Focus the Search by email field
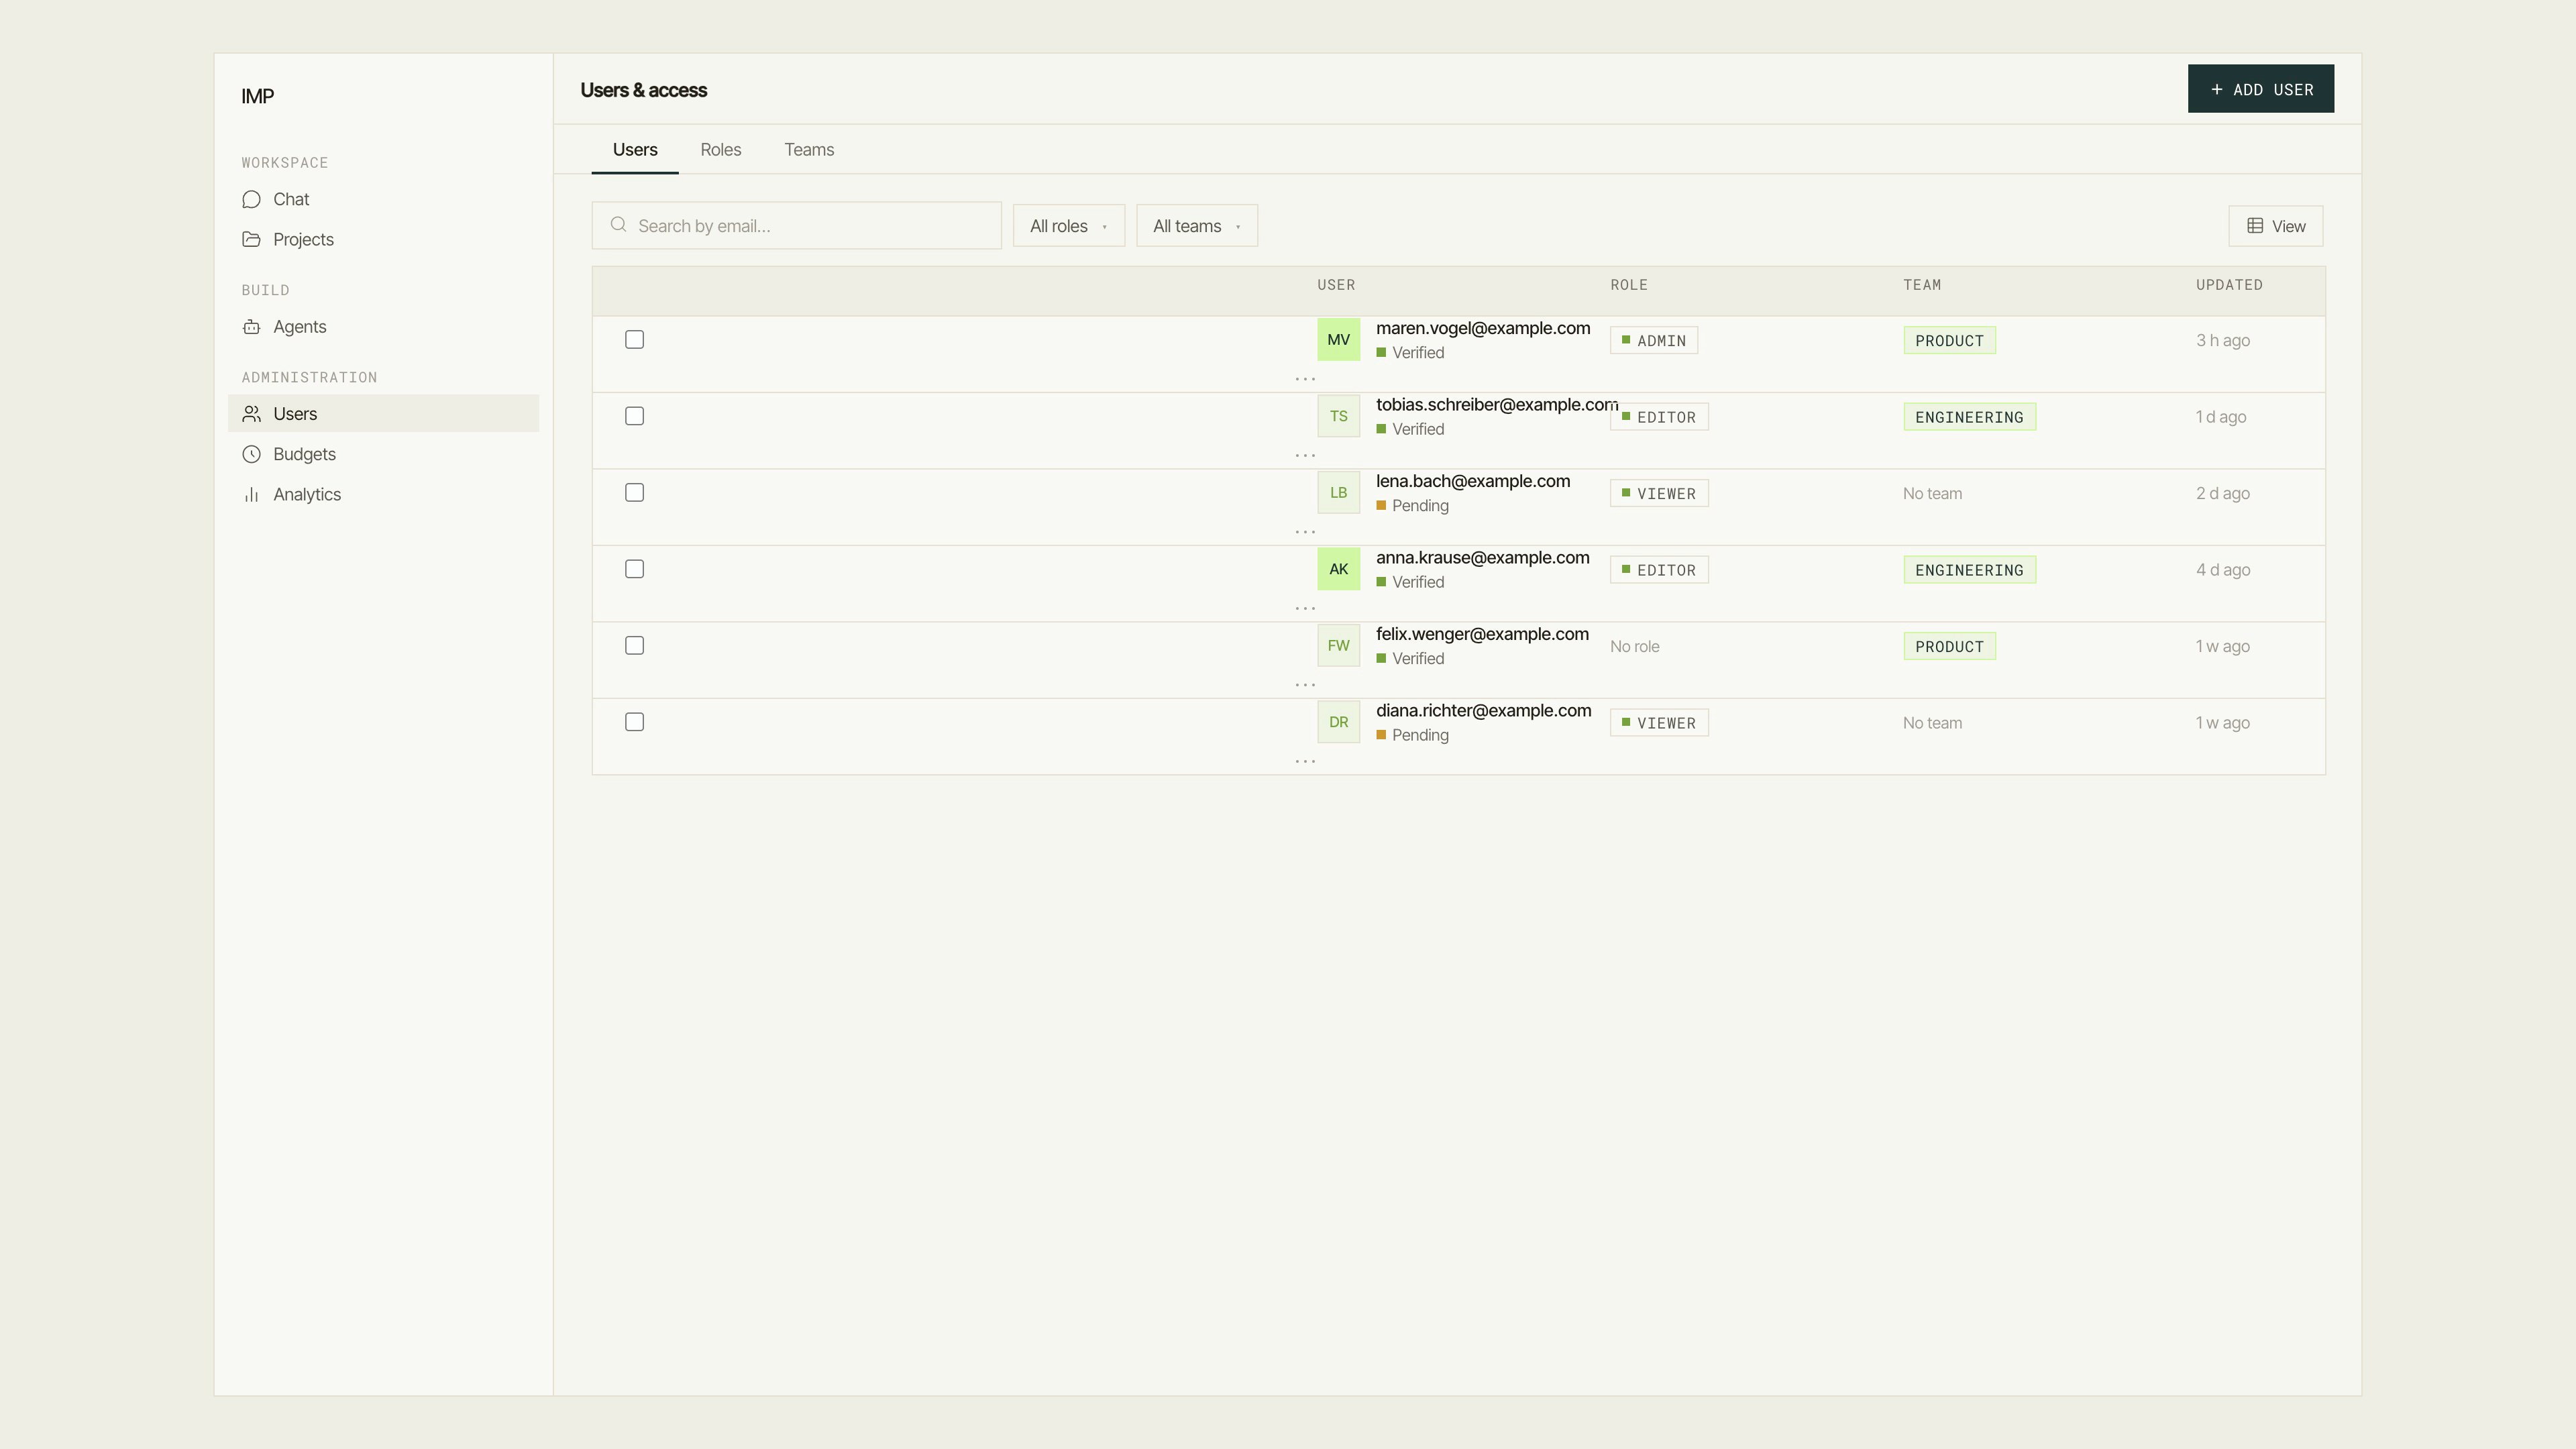 pyautogui.click(x=796, y=226)
